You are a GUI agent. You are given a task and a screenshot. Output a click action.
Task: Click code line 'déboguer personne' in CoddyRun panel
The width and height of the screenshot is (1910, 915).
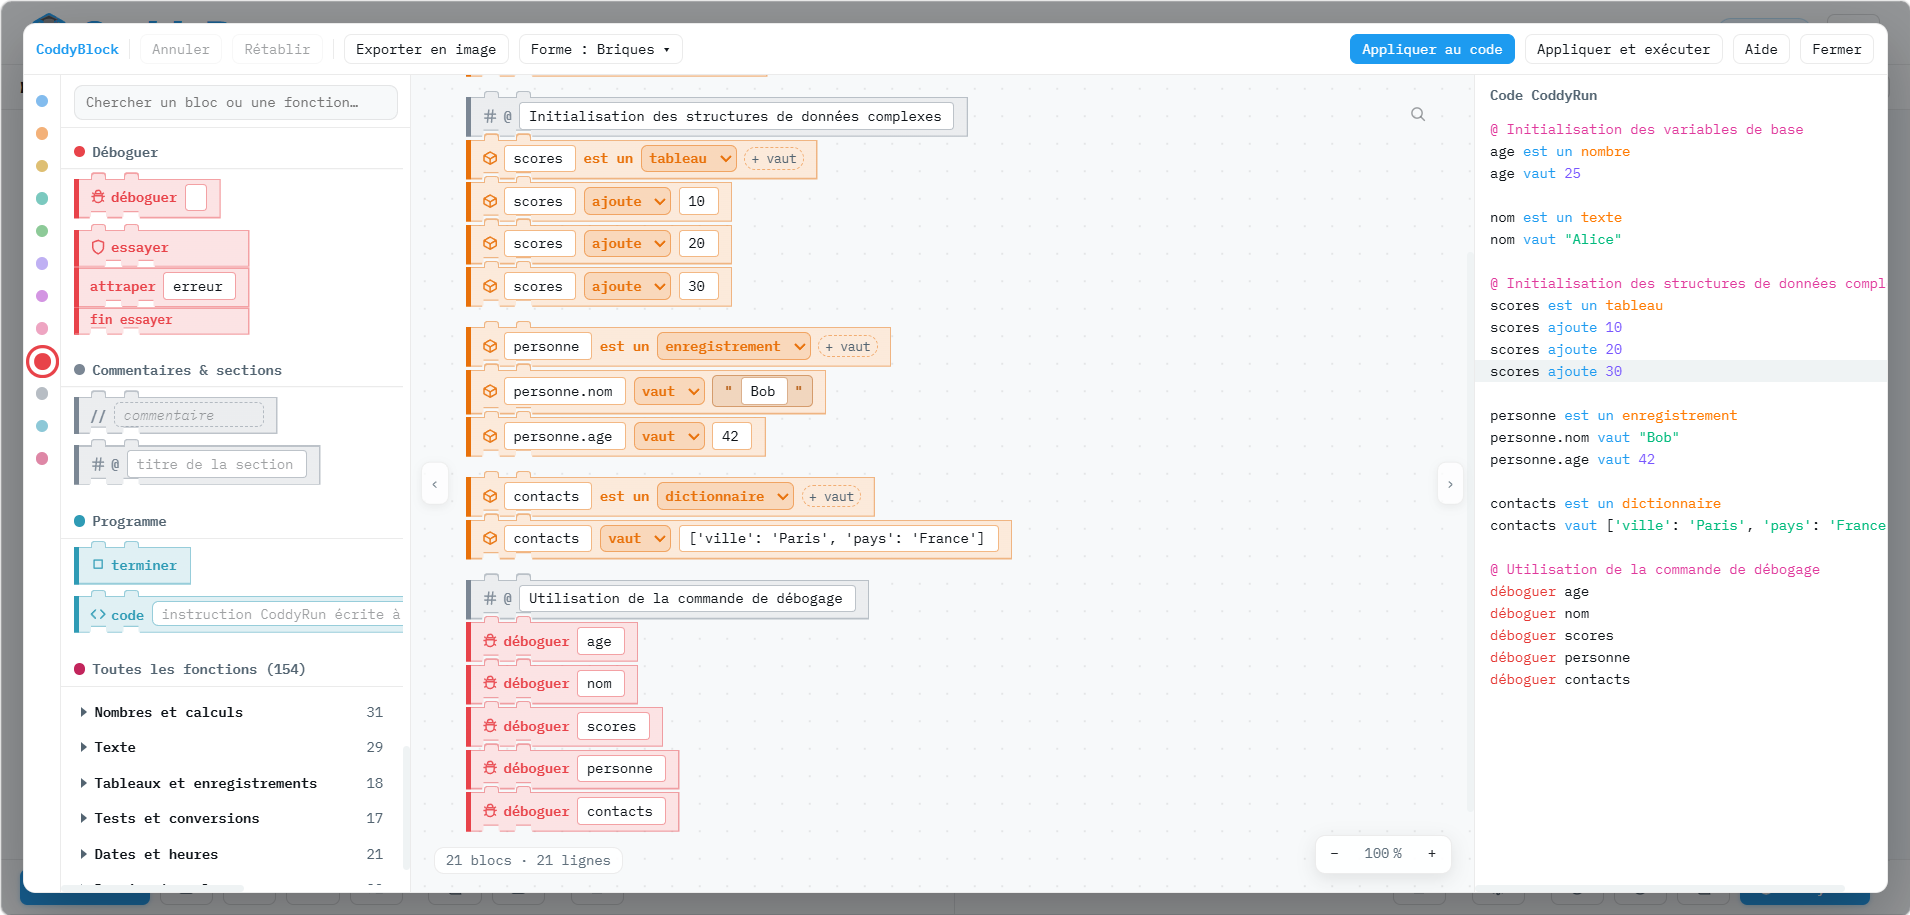[1559, 657]
